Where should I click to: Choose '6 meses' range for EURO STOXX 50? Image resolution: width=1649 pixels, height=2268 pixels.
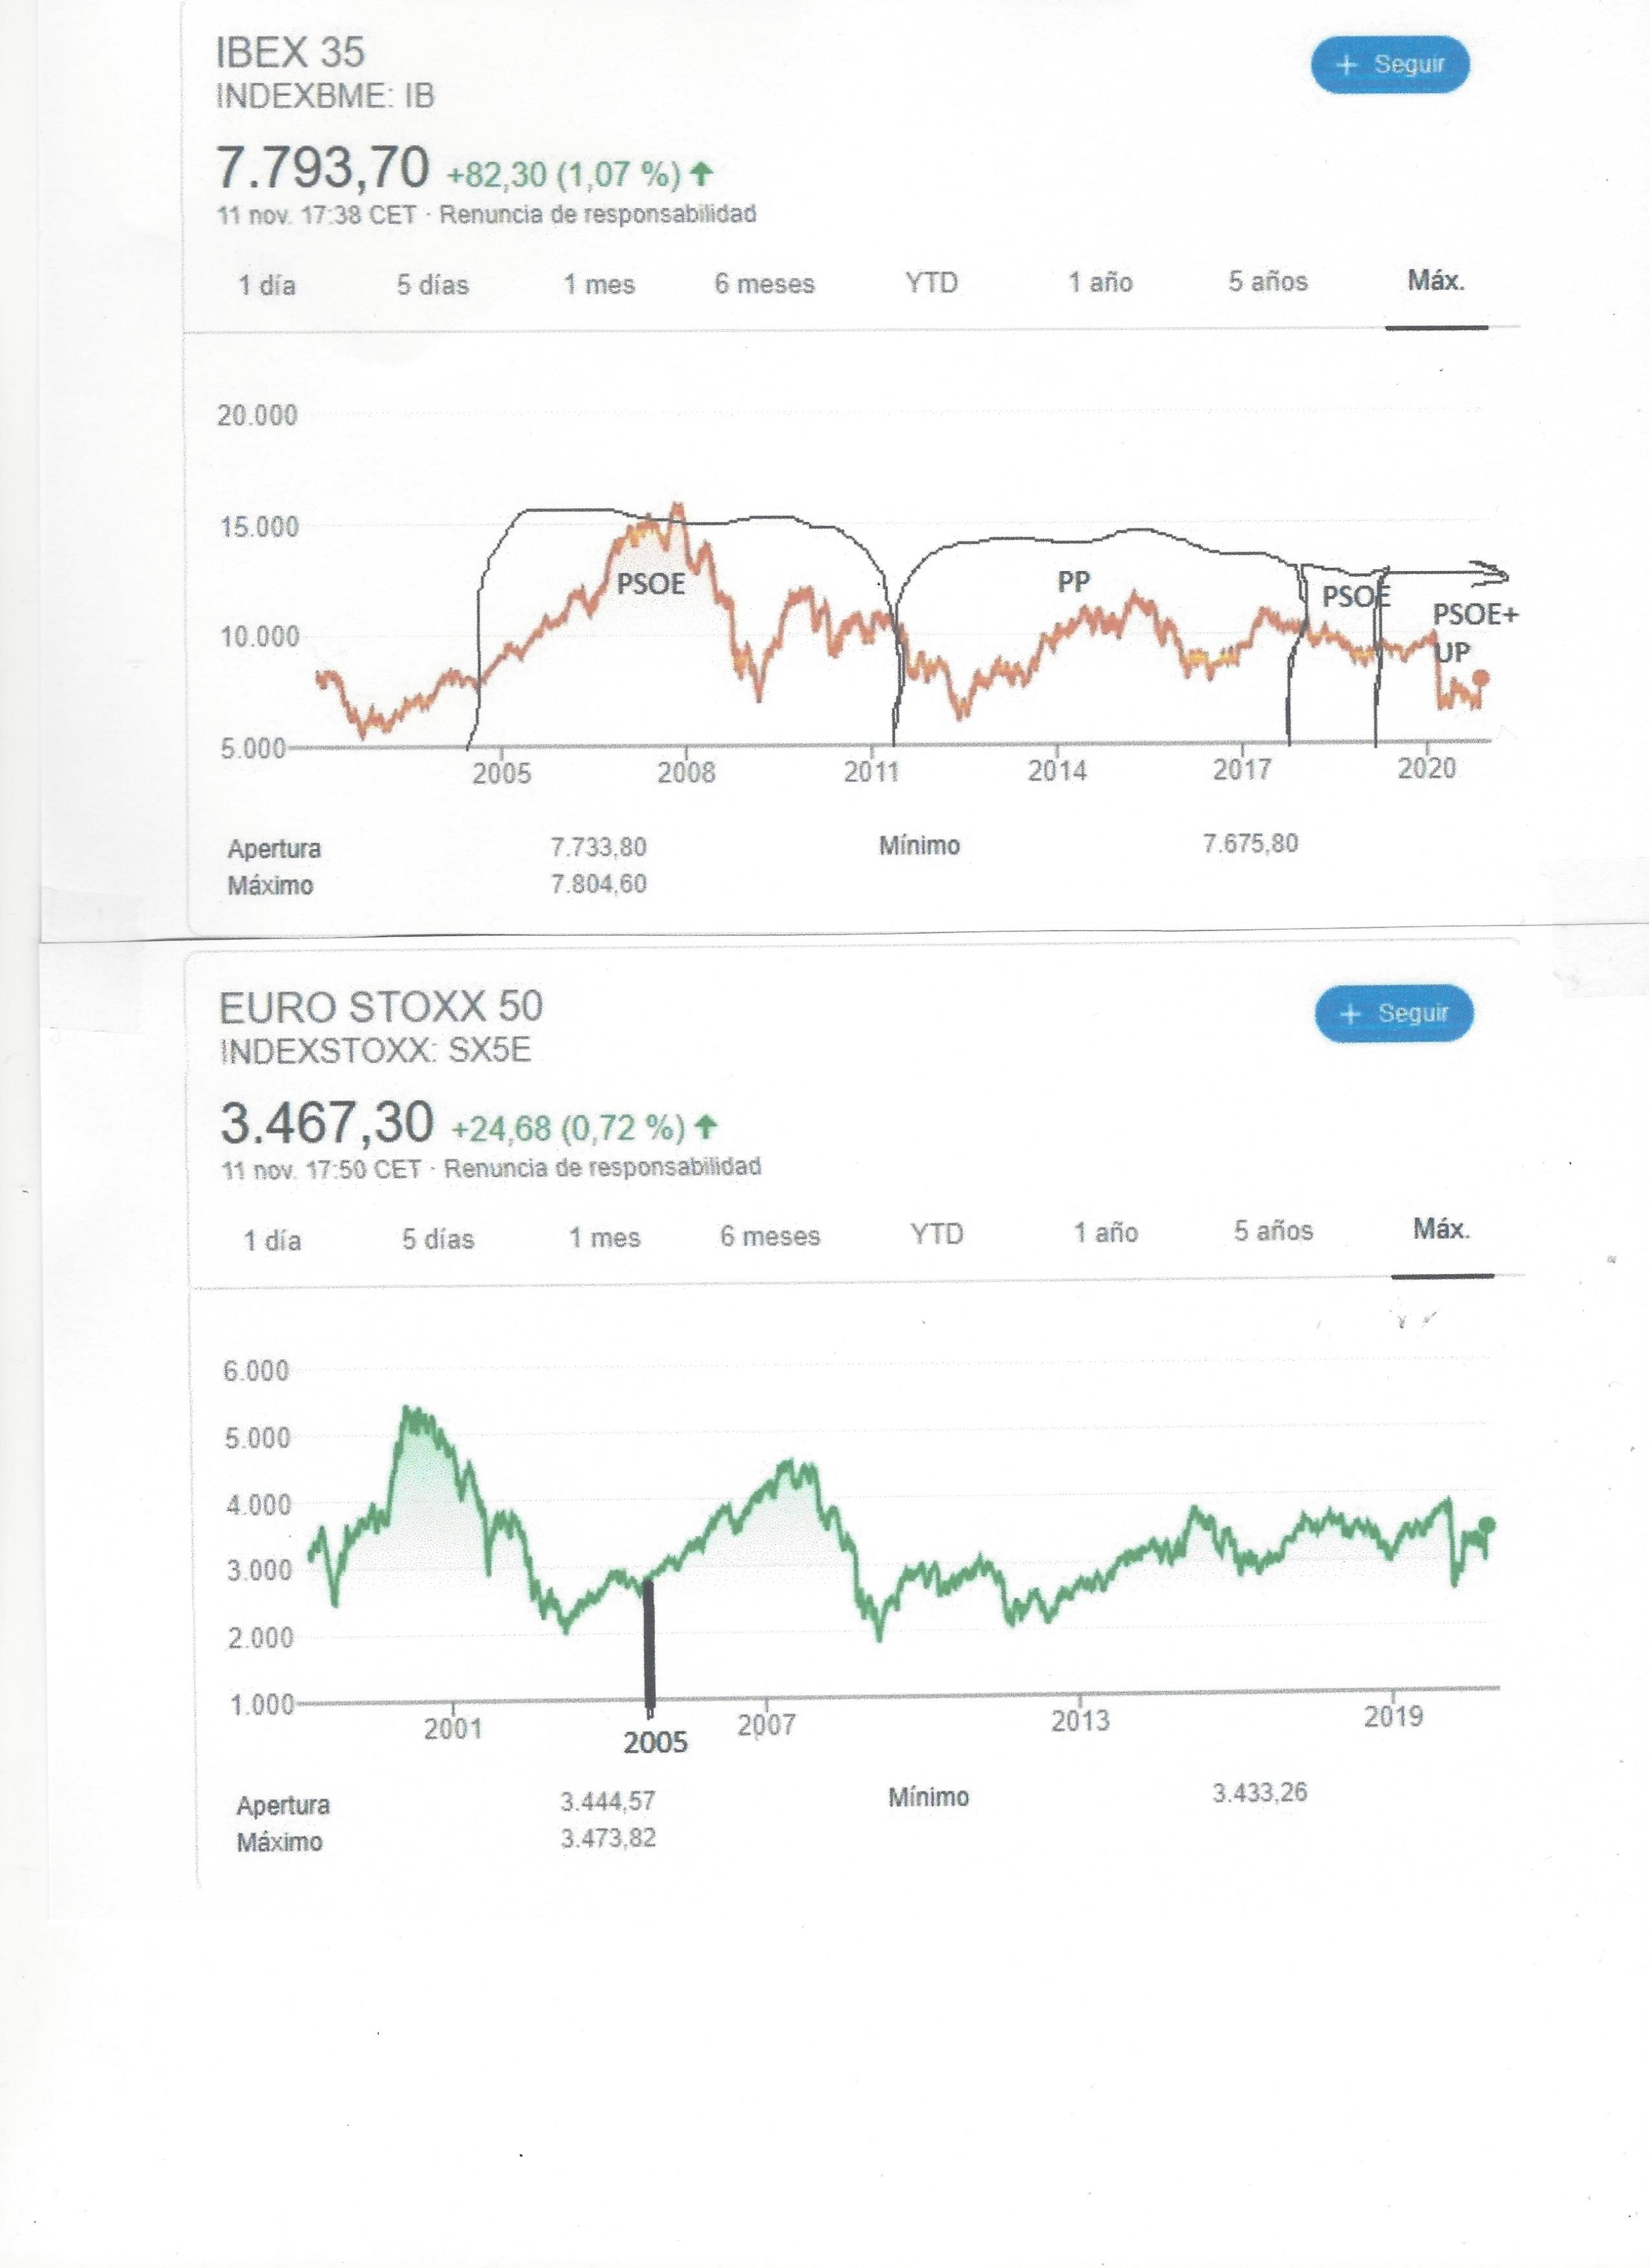coord(770,1236)
